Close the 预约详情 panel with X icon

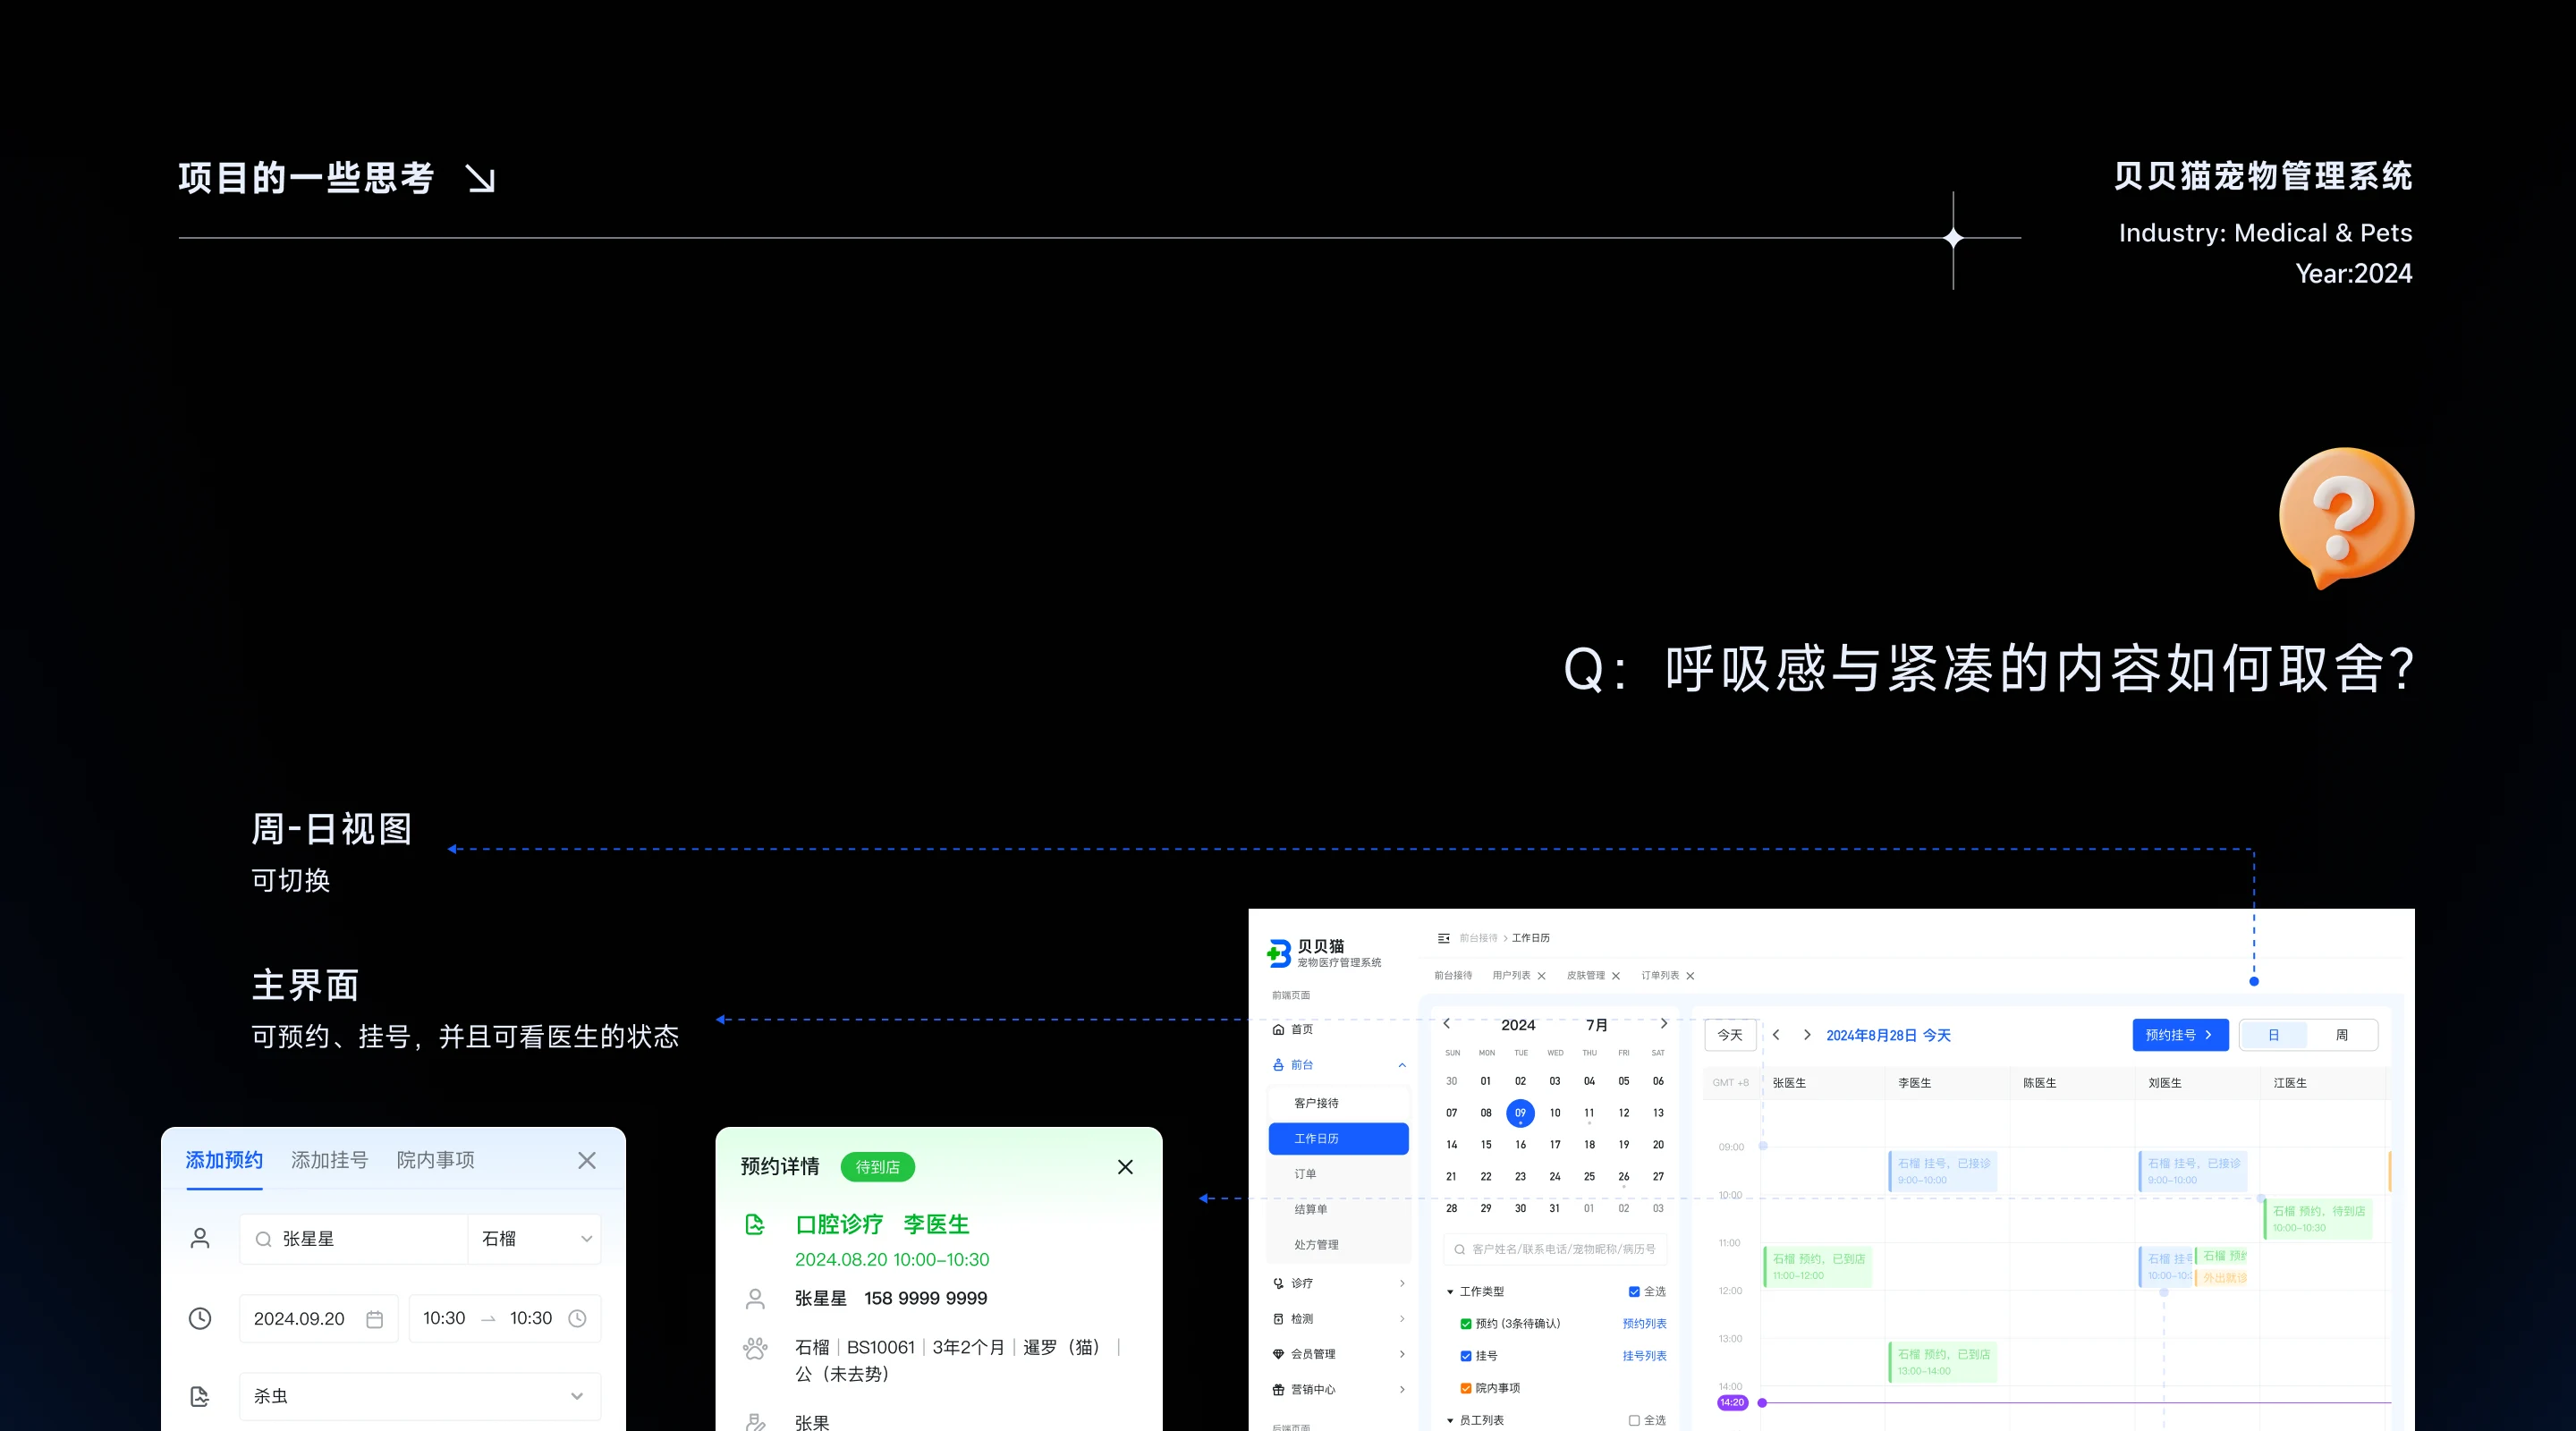click(1125, 1167)
